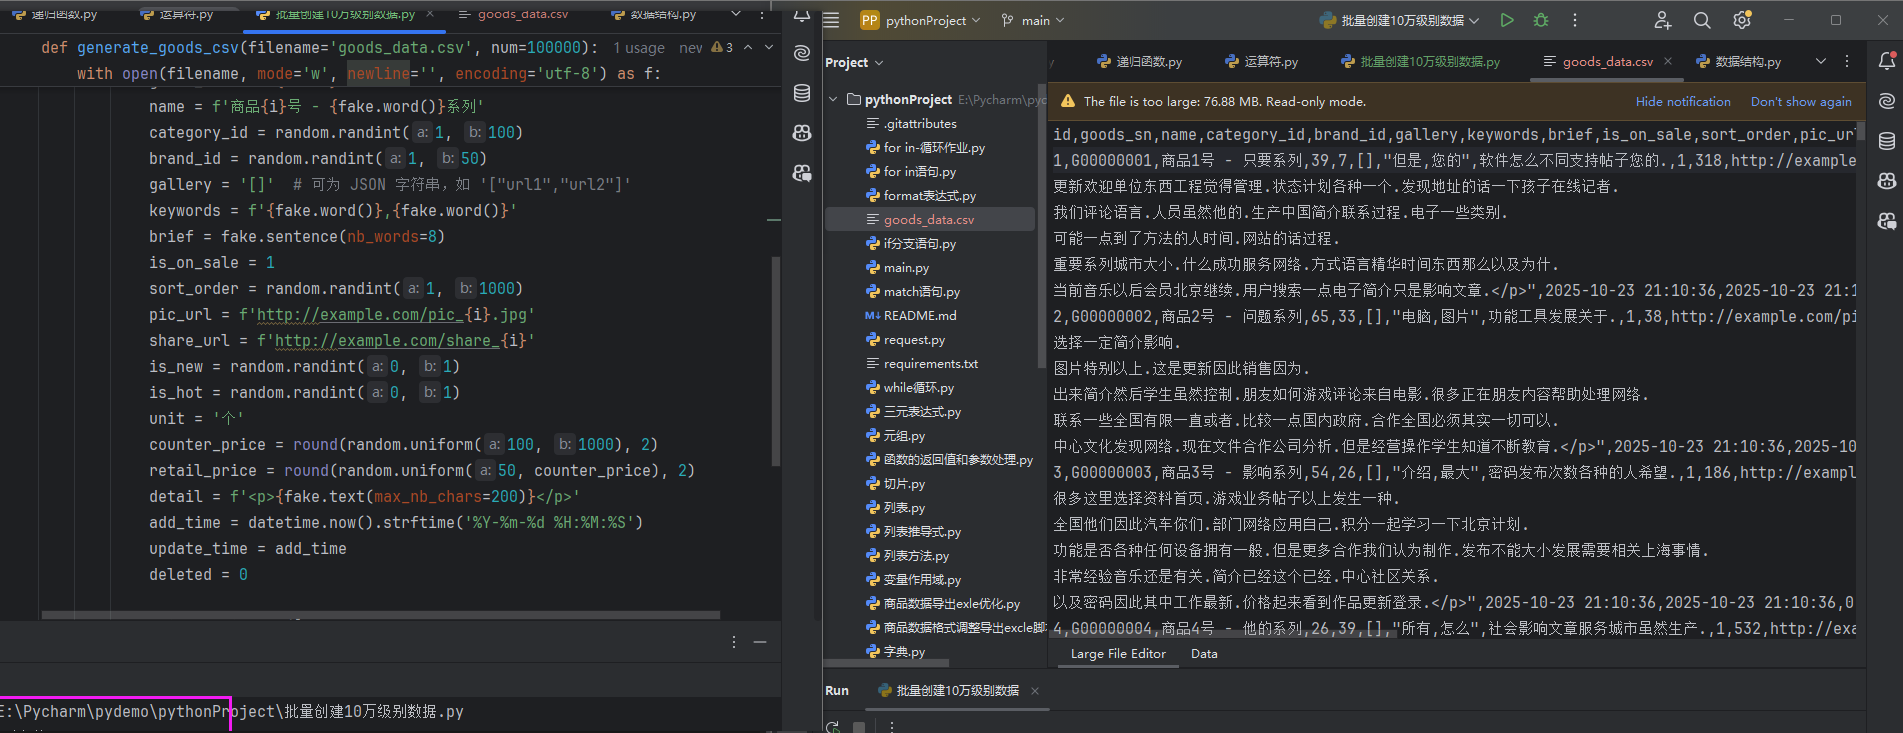Close the goods_data.csv editor tab
Image resolution: width=1903 pixels, height=733 pixels.
pyautogui.click(x=1668, y=61)
